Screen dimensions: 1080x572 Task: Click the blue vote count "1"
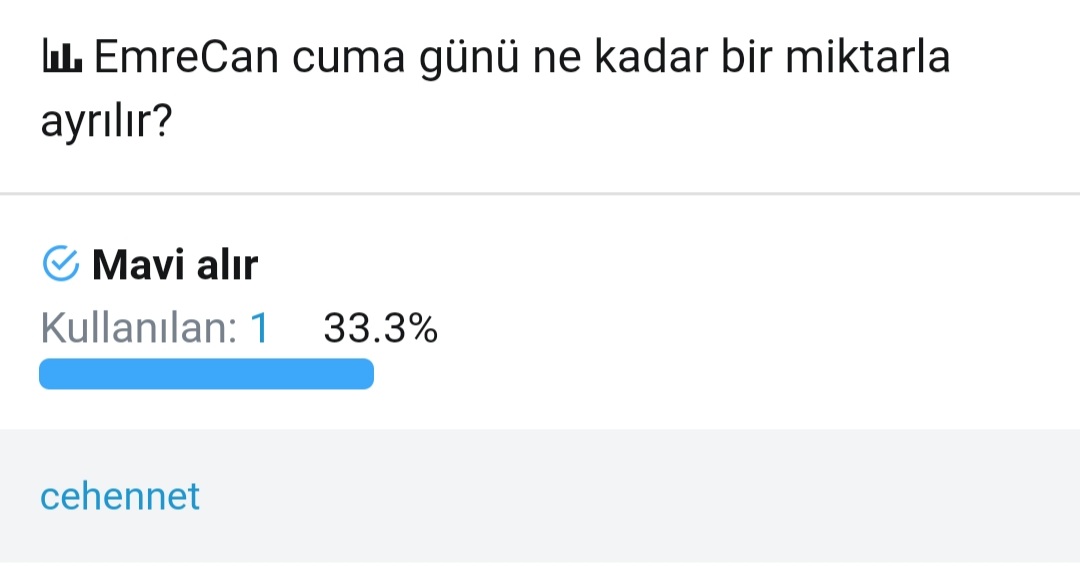click(x=259, y=328)
